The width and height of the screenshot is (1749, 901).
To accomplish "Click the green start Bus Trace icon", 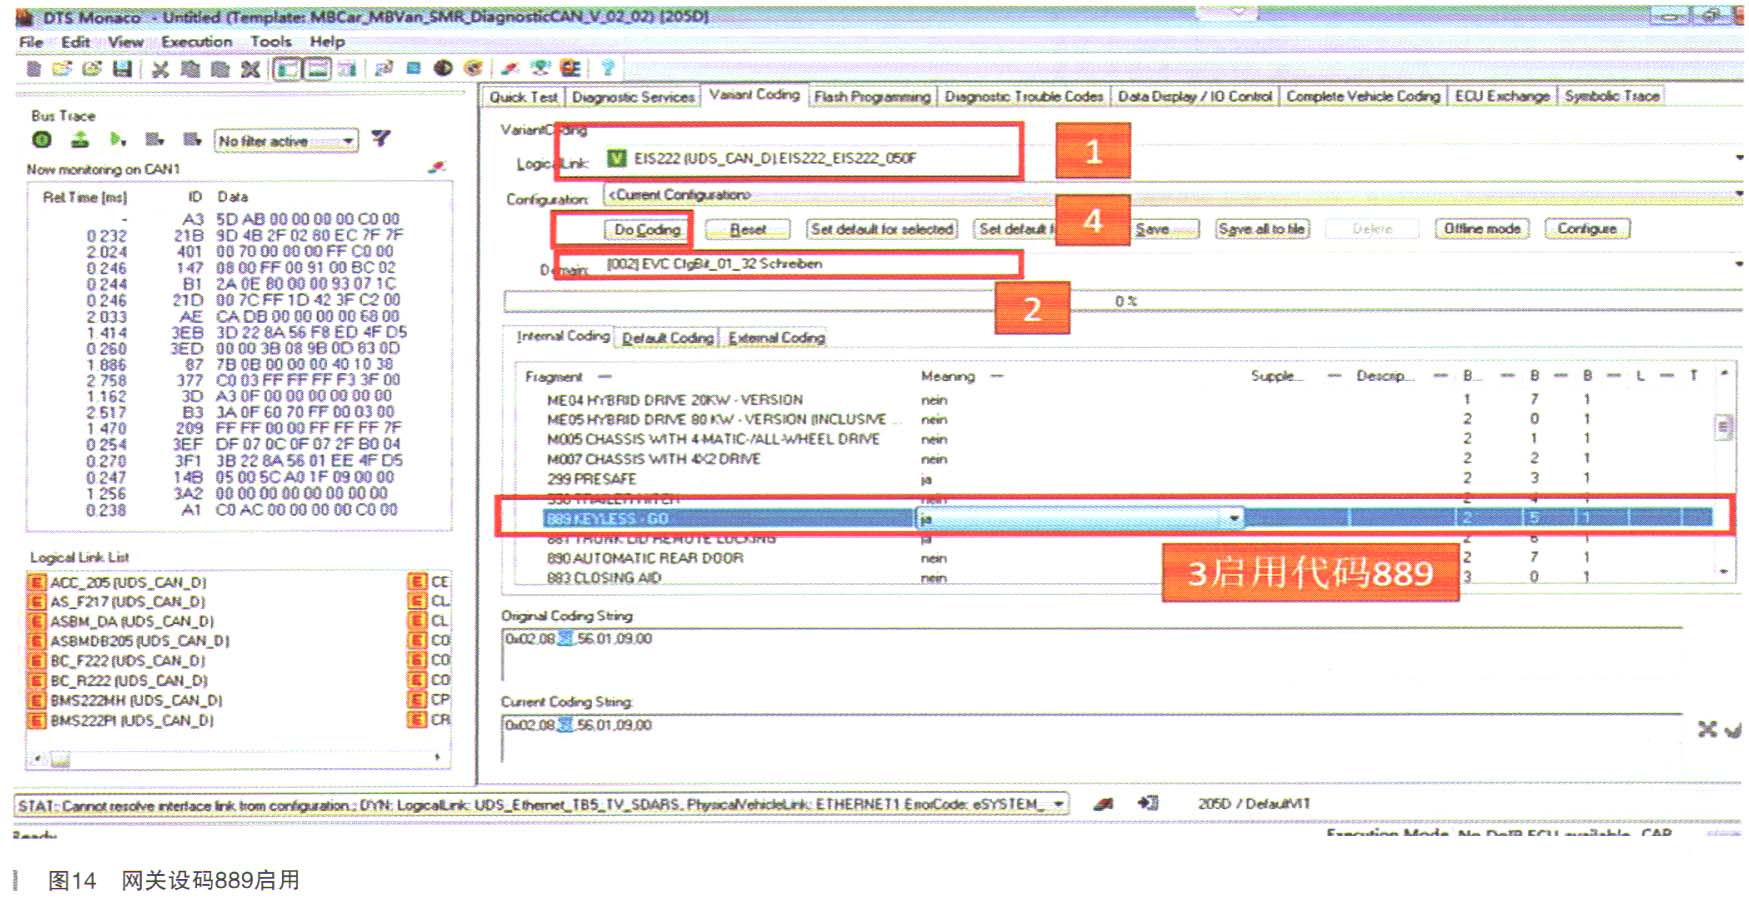I will 42,140.
